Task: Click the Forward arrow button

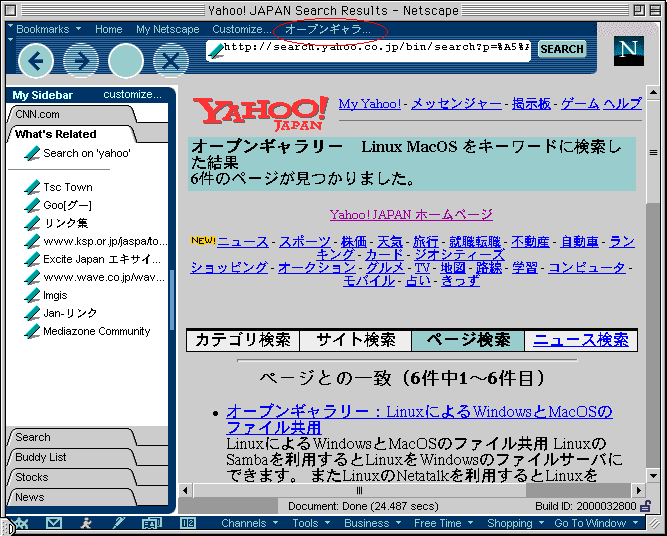Action: [81, 61]
